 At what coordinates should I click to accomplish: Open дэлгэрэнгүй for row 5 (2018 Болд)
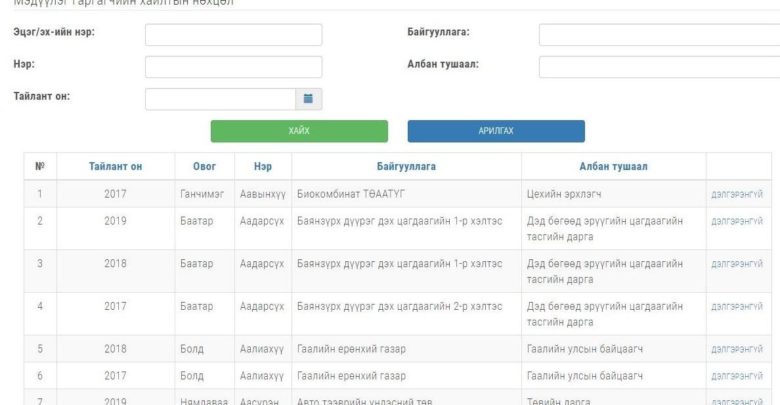coord(738,349)
